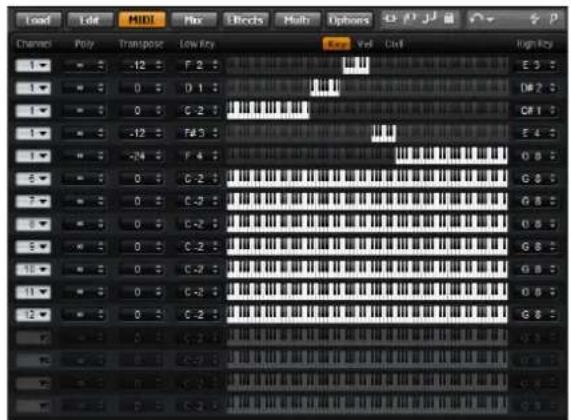Open the channel 6 dropdown
This screenshot has height=420, width=571.
point(33,179)
